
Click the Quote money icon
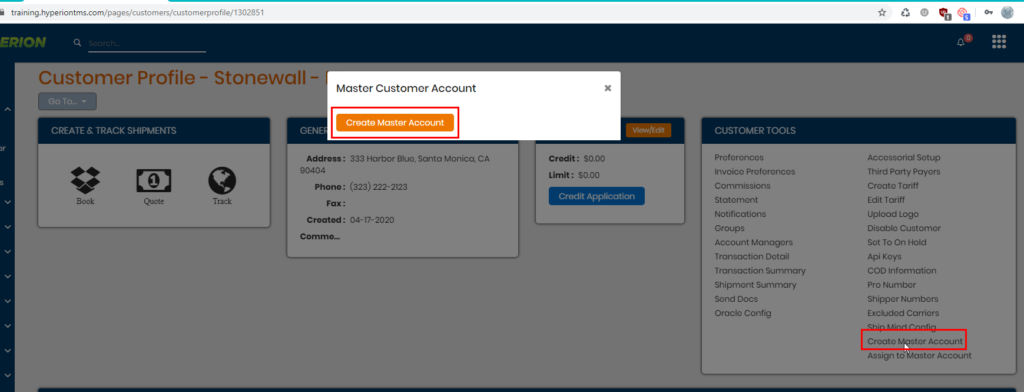tap(153, 180)
